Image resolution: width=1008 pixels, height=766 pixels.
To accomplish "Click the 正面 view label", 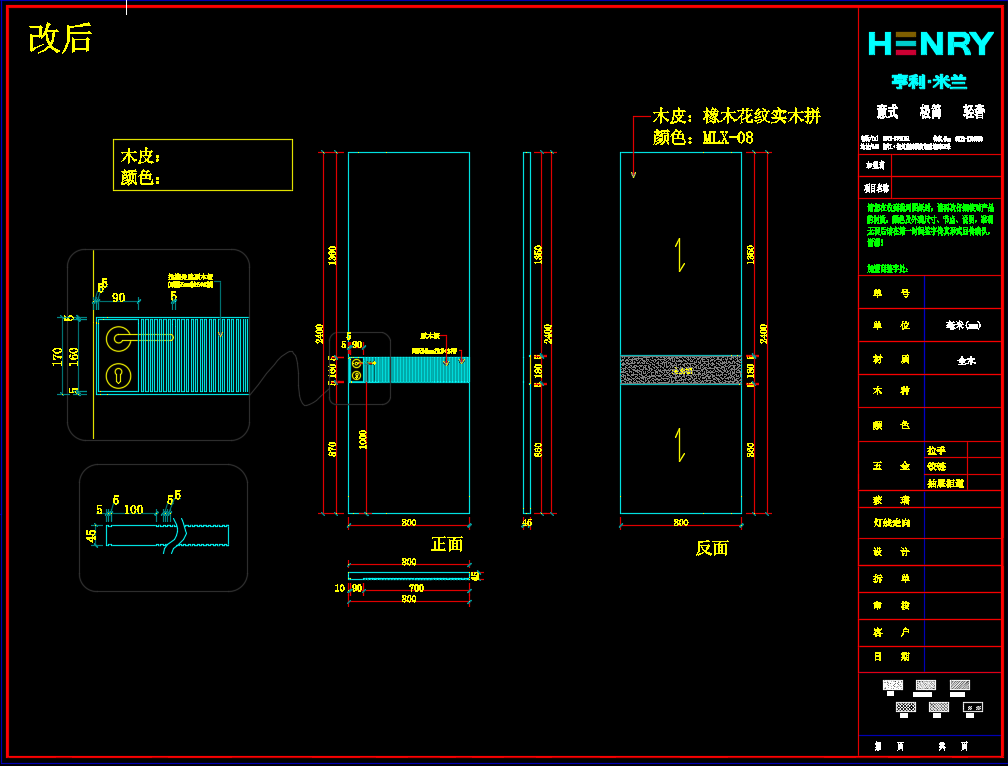I will click(x=447, y=544).
